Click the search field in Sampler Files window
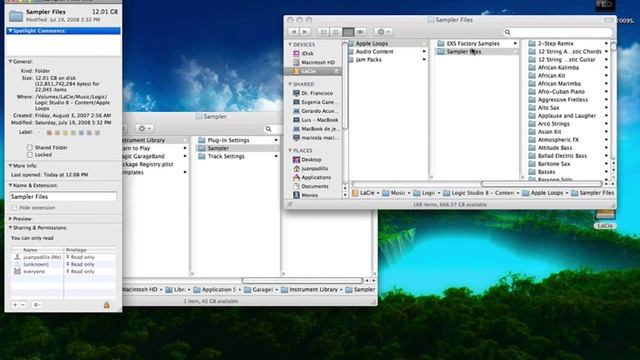 558,32
